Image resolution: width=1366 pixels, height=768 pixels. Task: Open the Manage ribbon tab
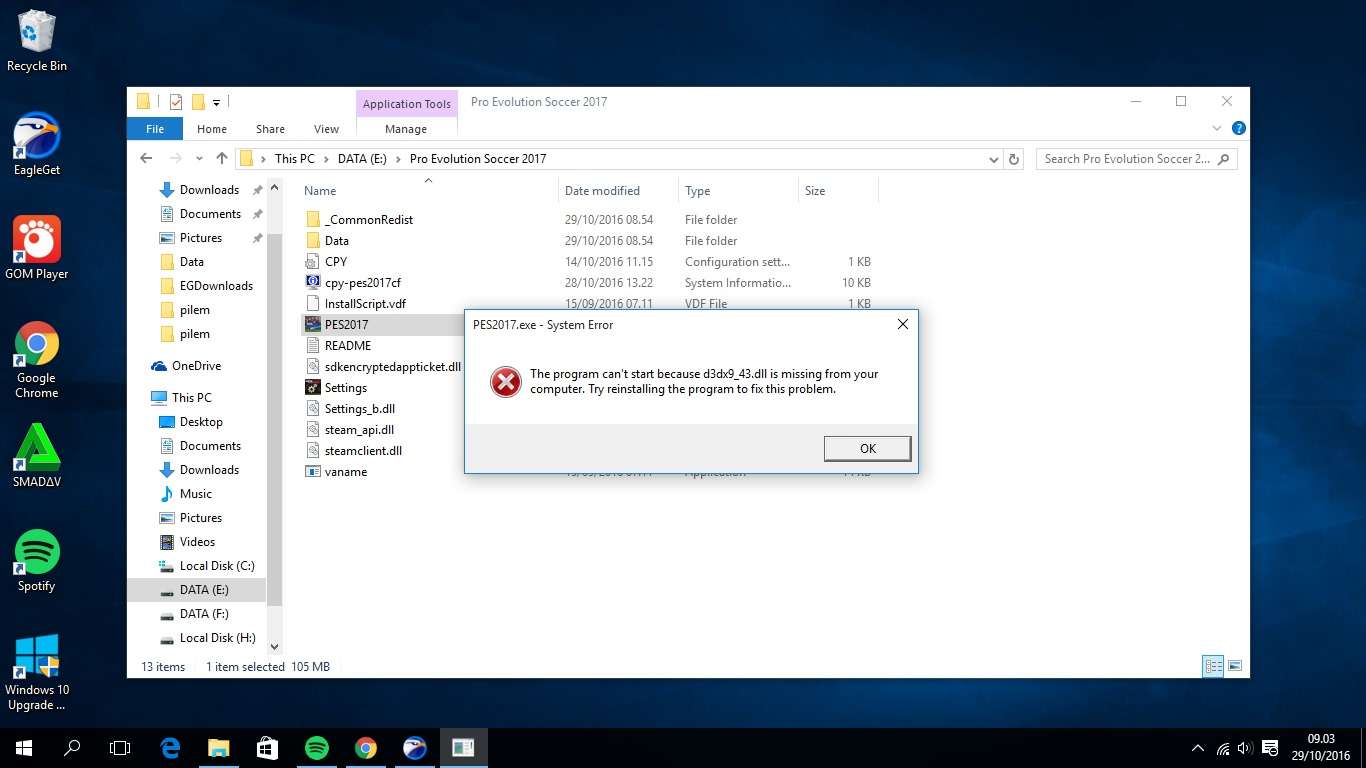406,129
